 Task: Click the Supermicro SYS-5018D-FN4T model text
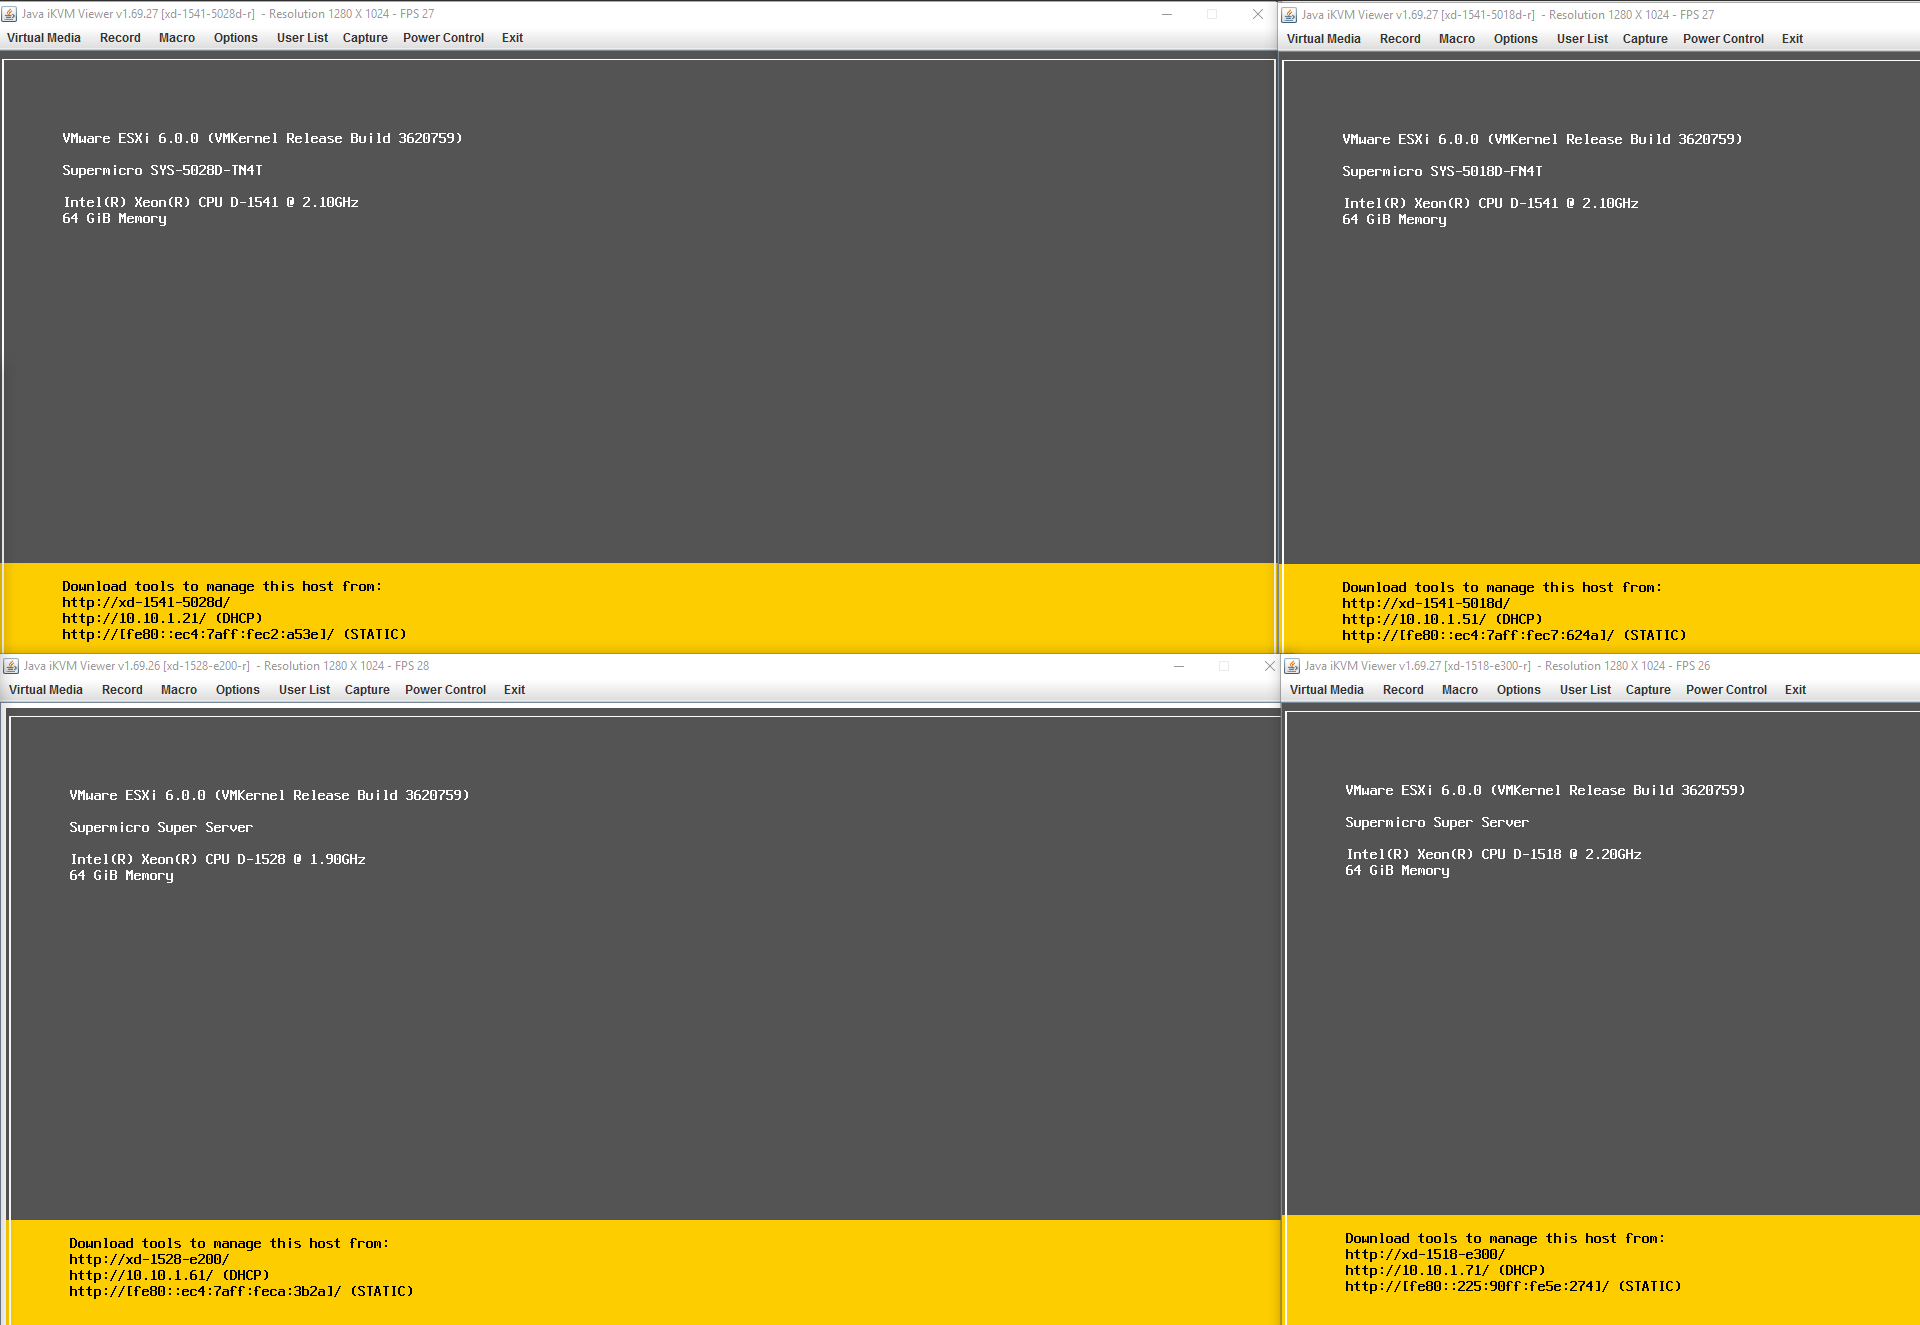click(x=1442, y=172)
